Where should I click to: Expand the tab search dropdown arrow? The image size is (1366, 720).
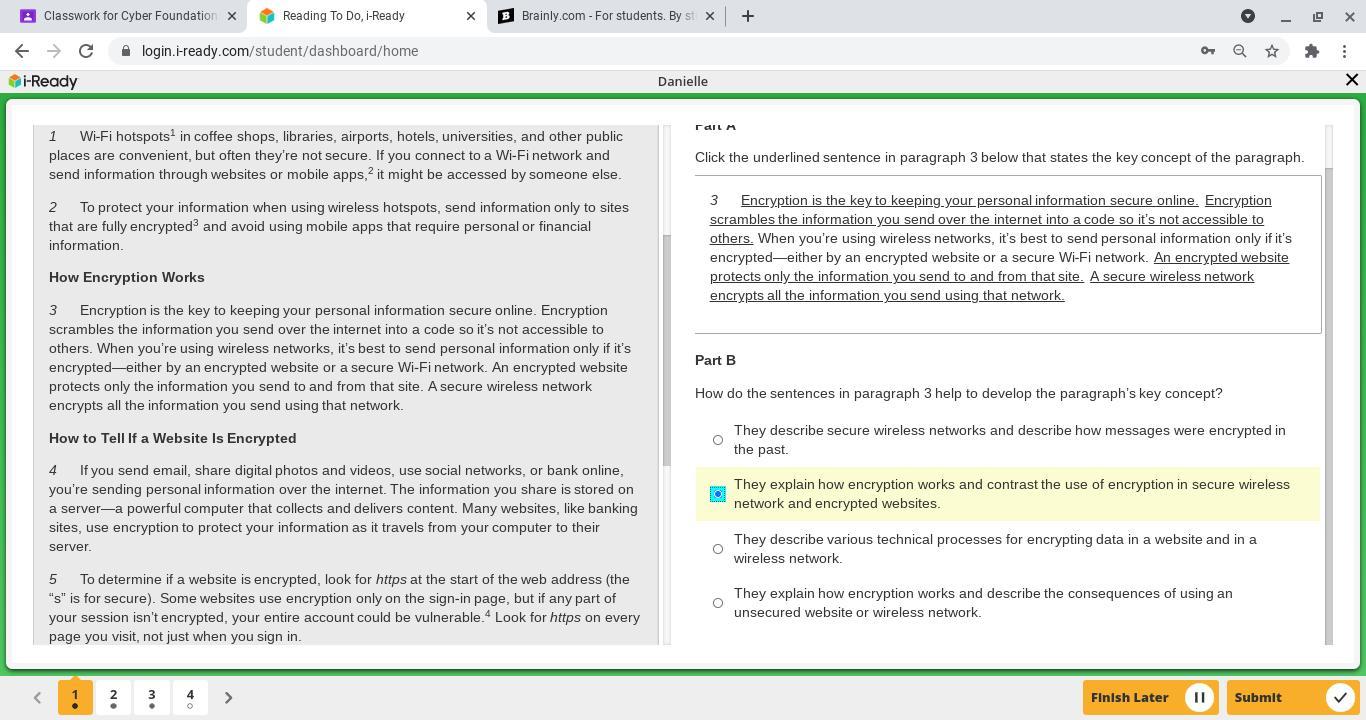pyautogui.click(x=1248, y=16)
